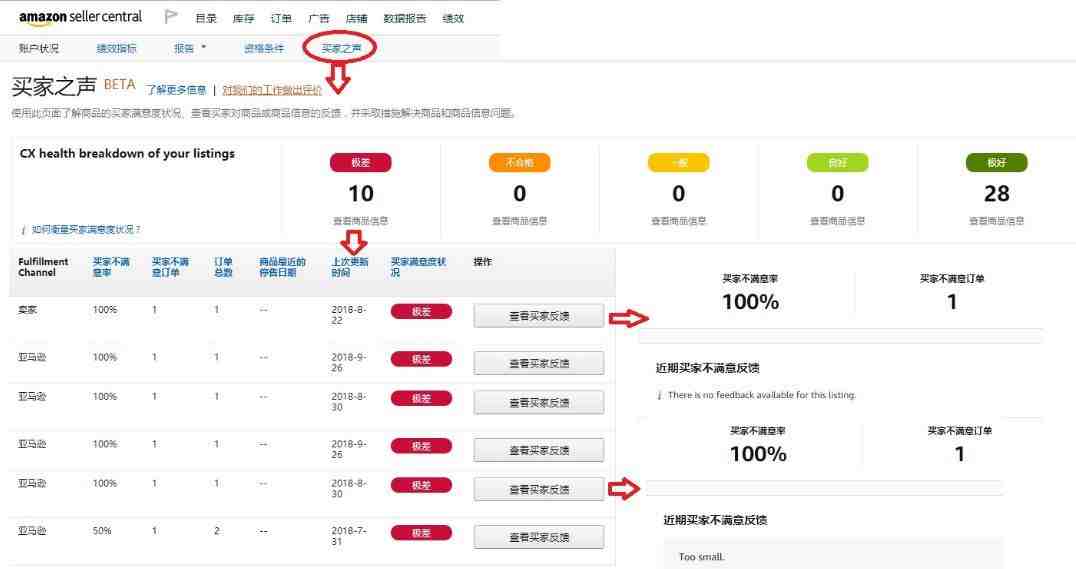This screenshot has height=569, width=1076.
Task: Open the 绩效 menu
Action: click(453, 19)
